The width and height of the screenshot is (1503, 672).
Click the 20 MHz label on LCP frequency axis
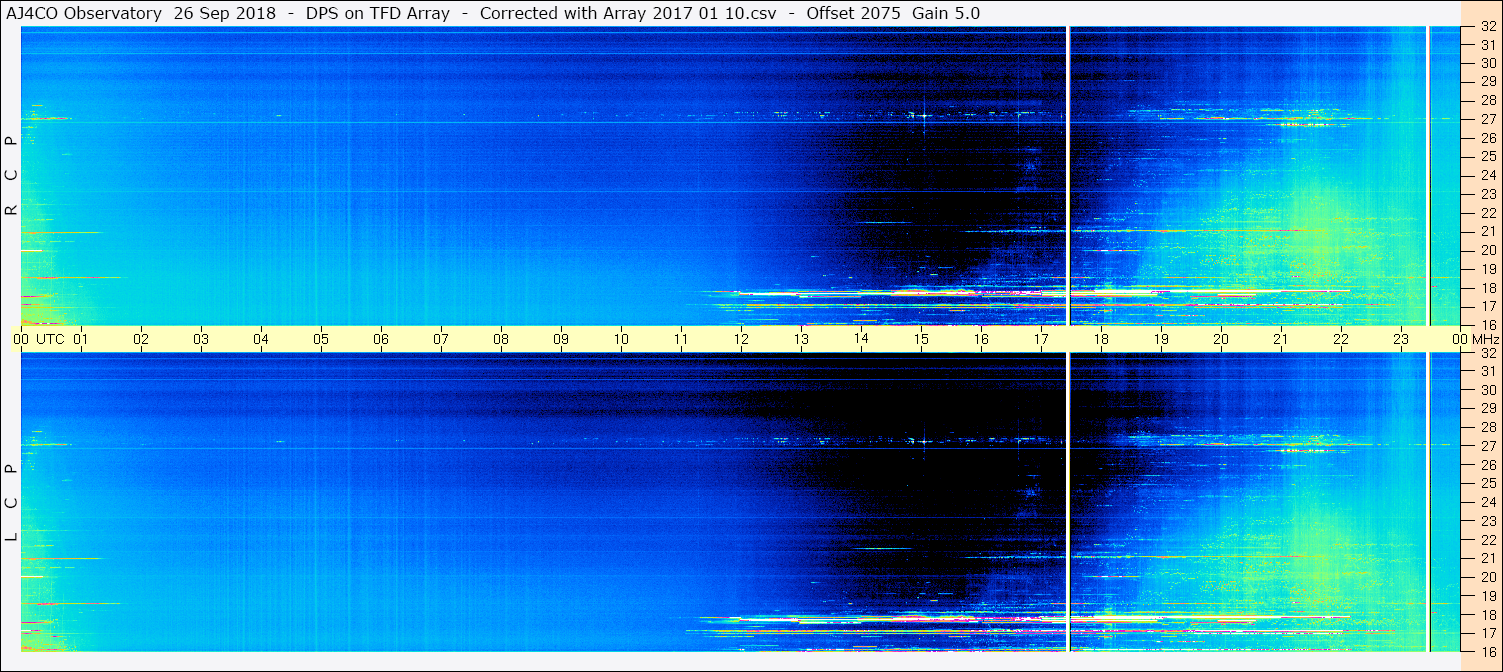pyautogui.click(x=1488, y=577)
